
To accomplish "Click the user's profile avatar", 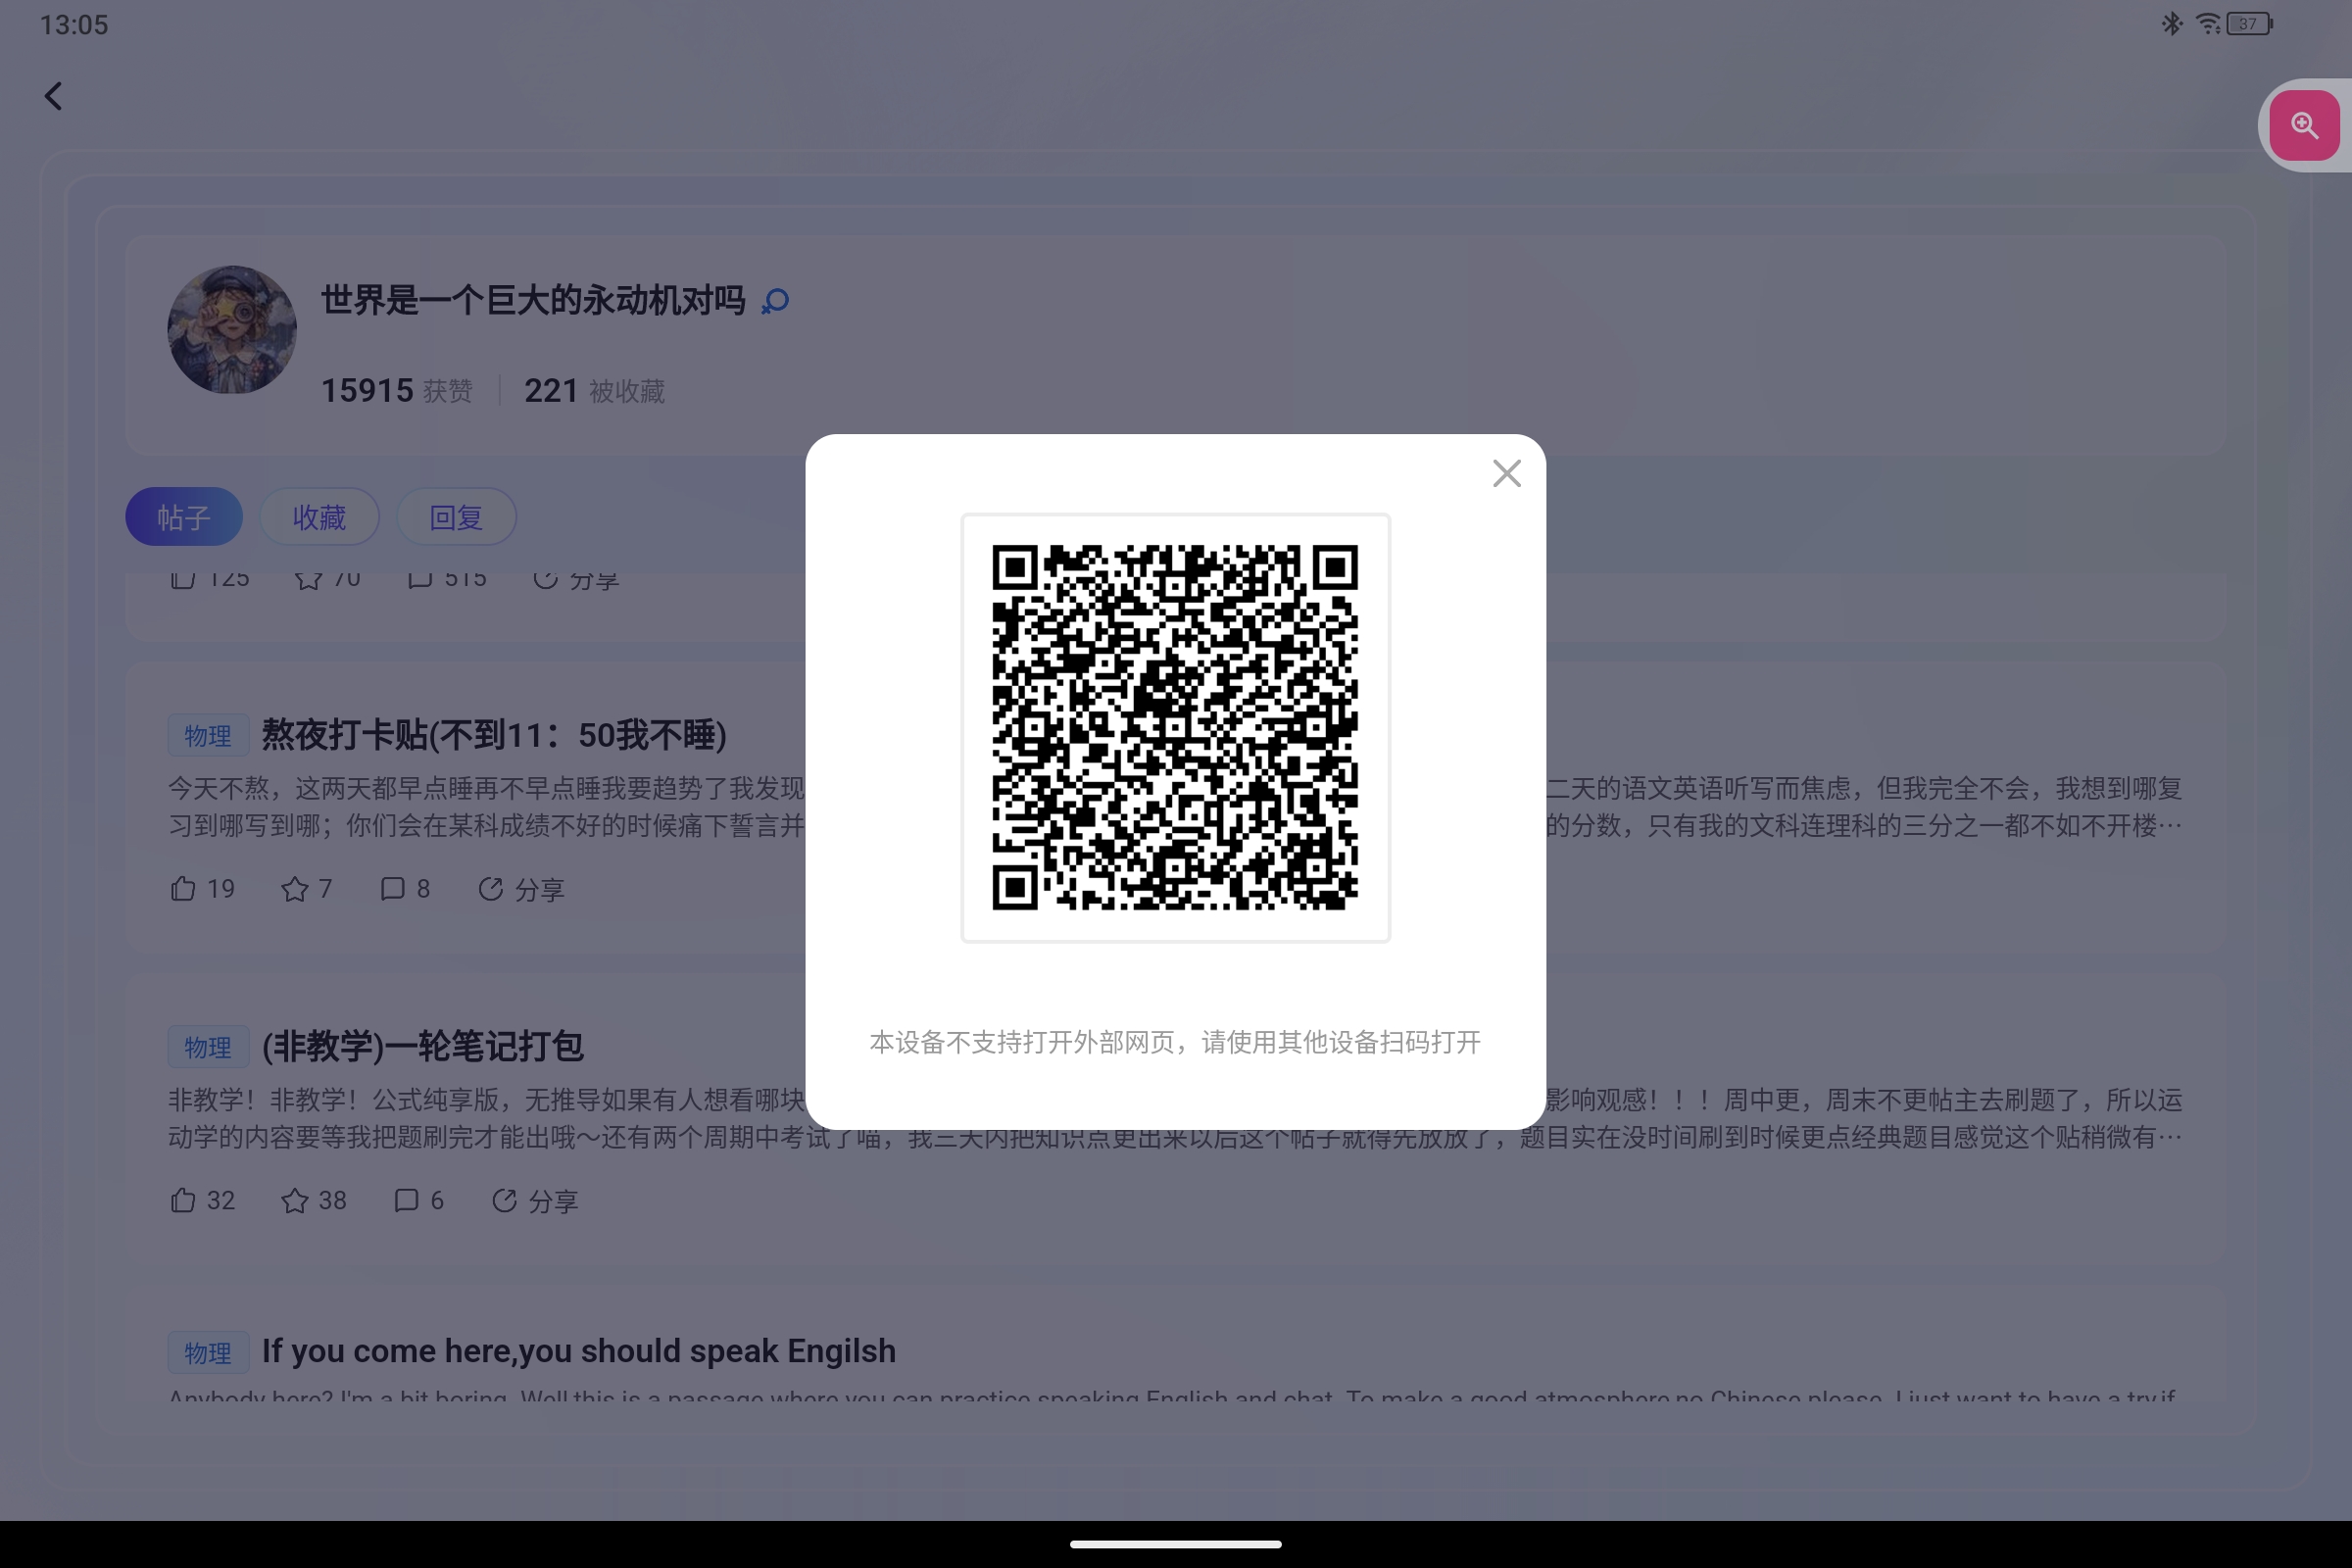I will (231, 330).
